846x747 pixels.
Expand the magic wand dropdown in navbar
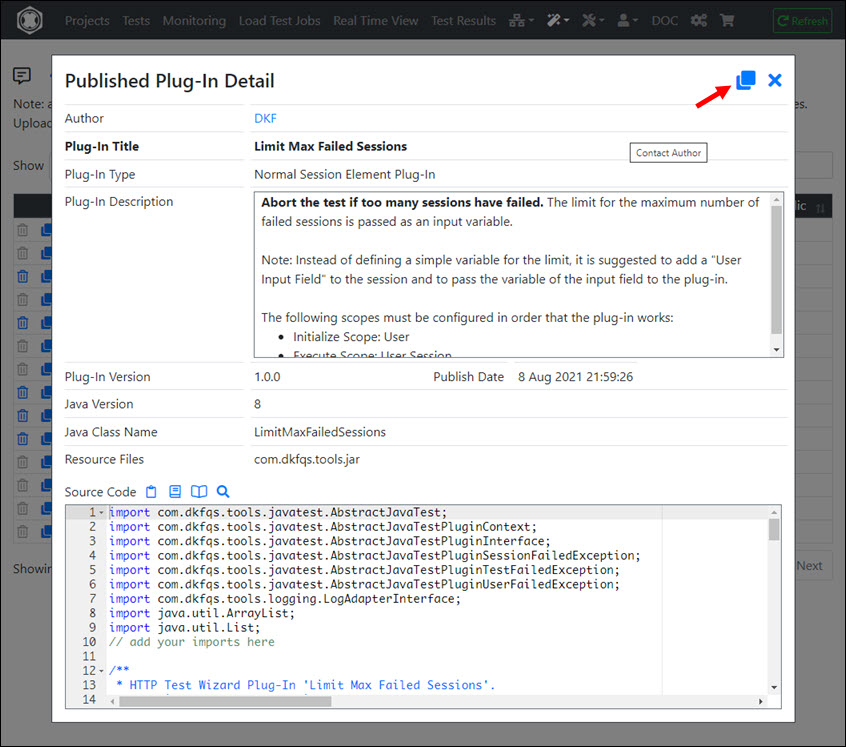558,21
